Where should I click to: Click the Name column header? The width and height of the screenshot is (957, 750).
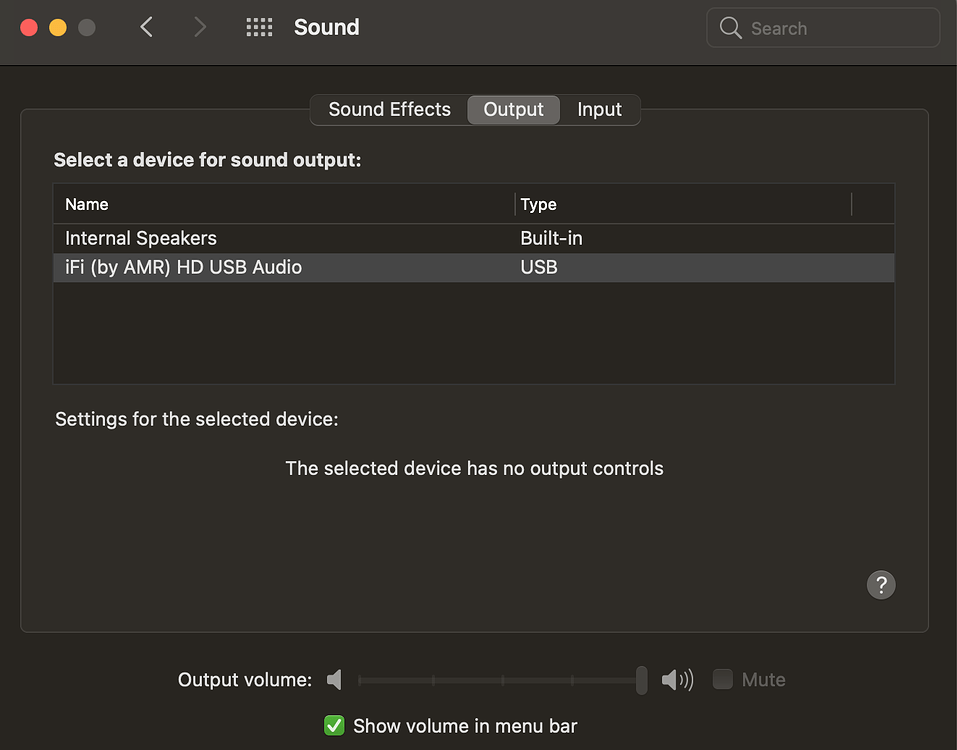(86, 204)
